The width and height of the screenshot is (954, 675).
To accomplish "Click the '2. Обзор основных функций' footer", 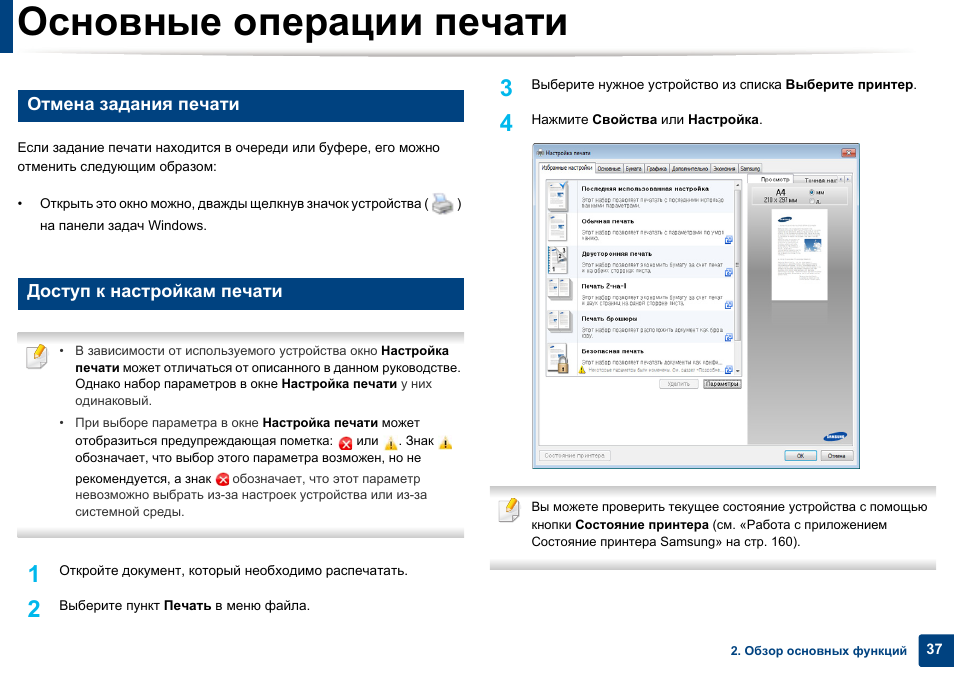I will [x=818, y=651].
